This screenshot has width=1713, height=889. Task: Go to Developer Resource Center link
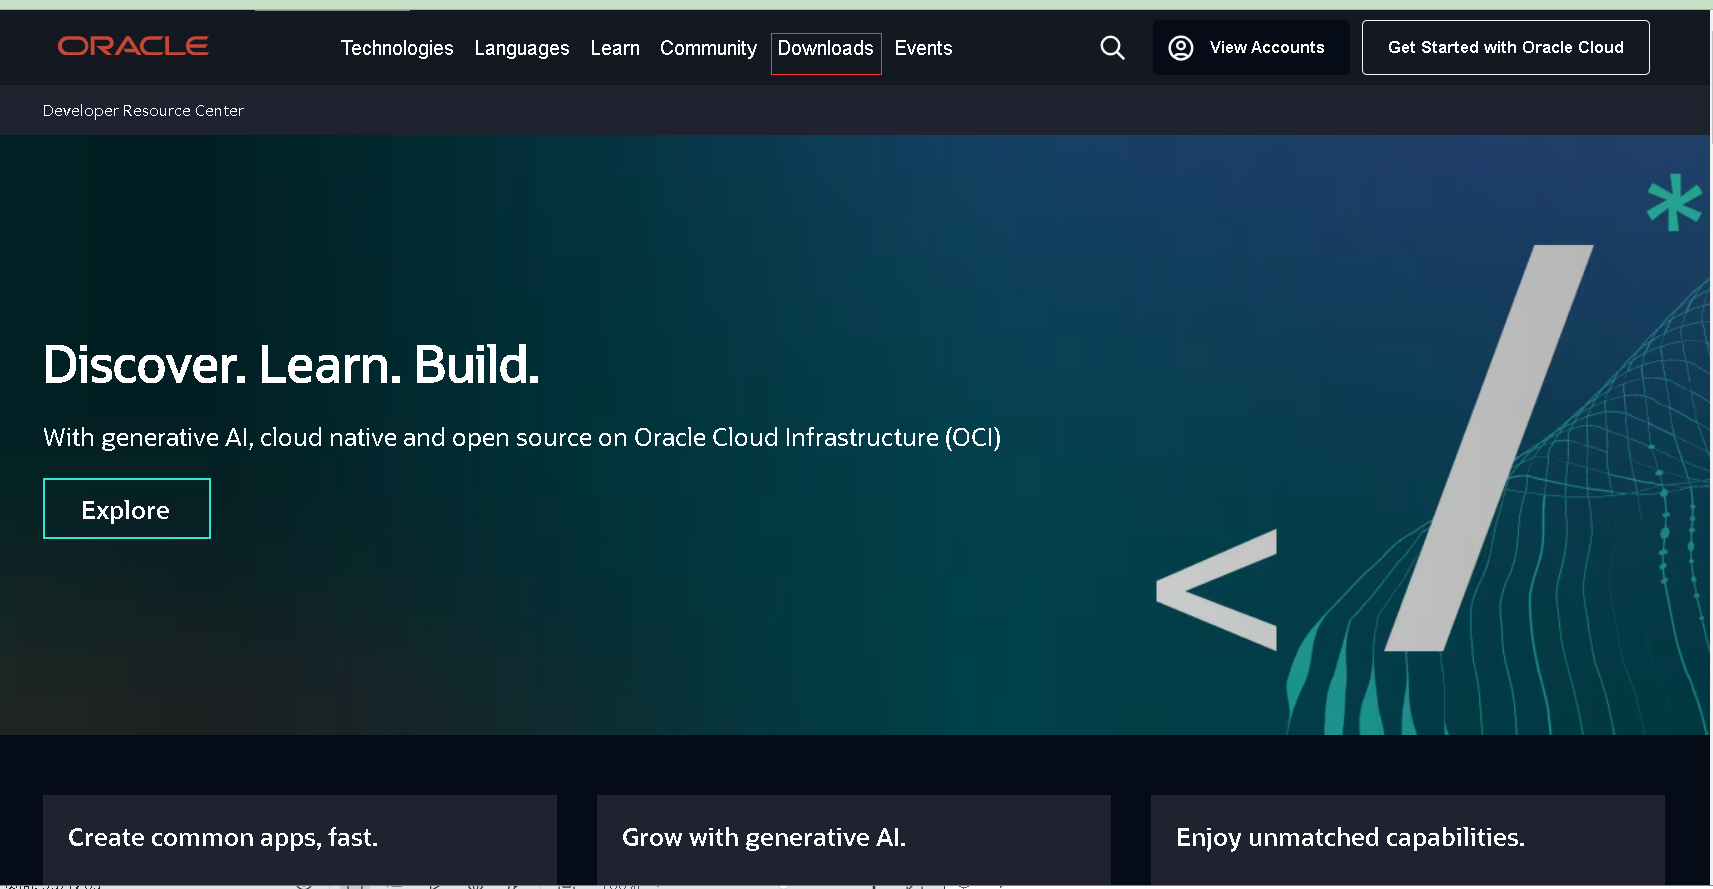(x=143, y=111)
